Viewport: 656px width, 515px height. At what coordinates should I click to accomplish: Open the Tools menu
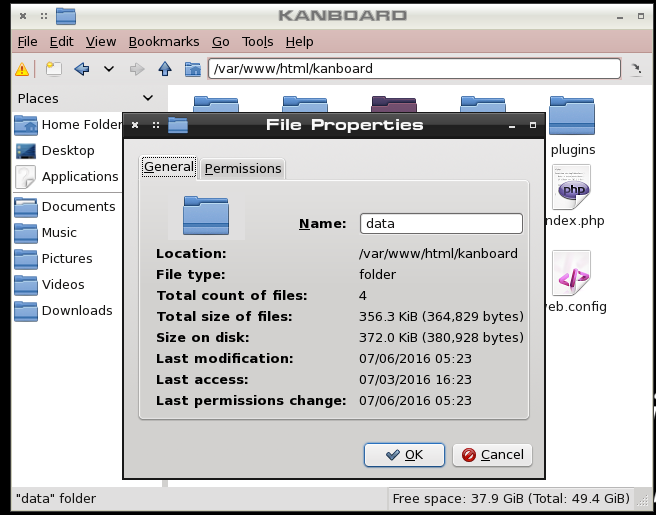tap(257, 42)
